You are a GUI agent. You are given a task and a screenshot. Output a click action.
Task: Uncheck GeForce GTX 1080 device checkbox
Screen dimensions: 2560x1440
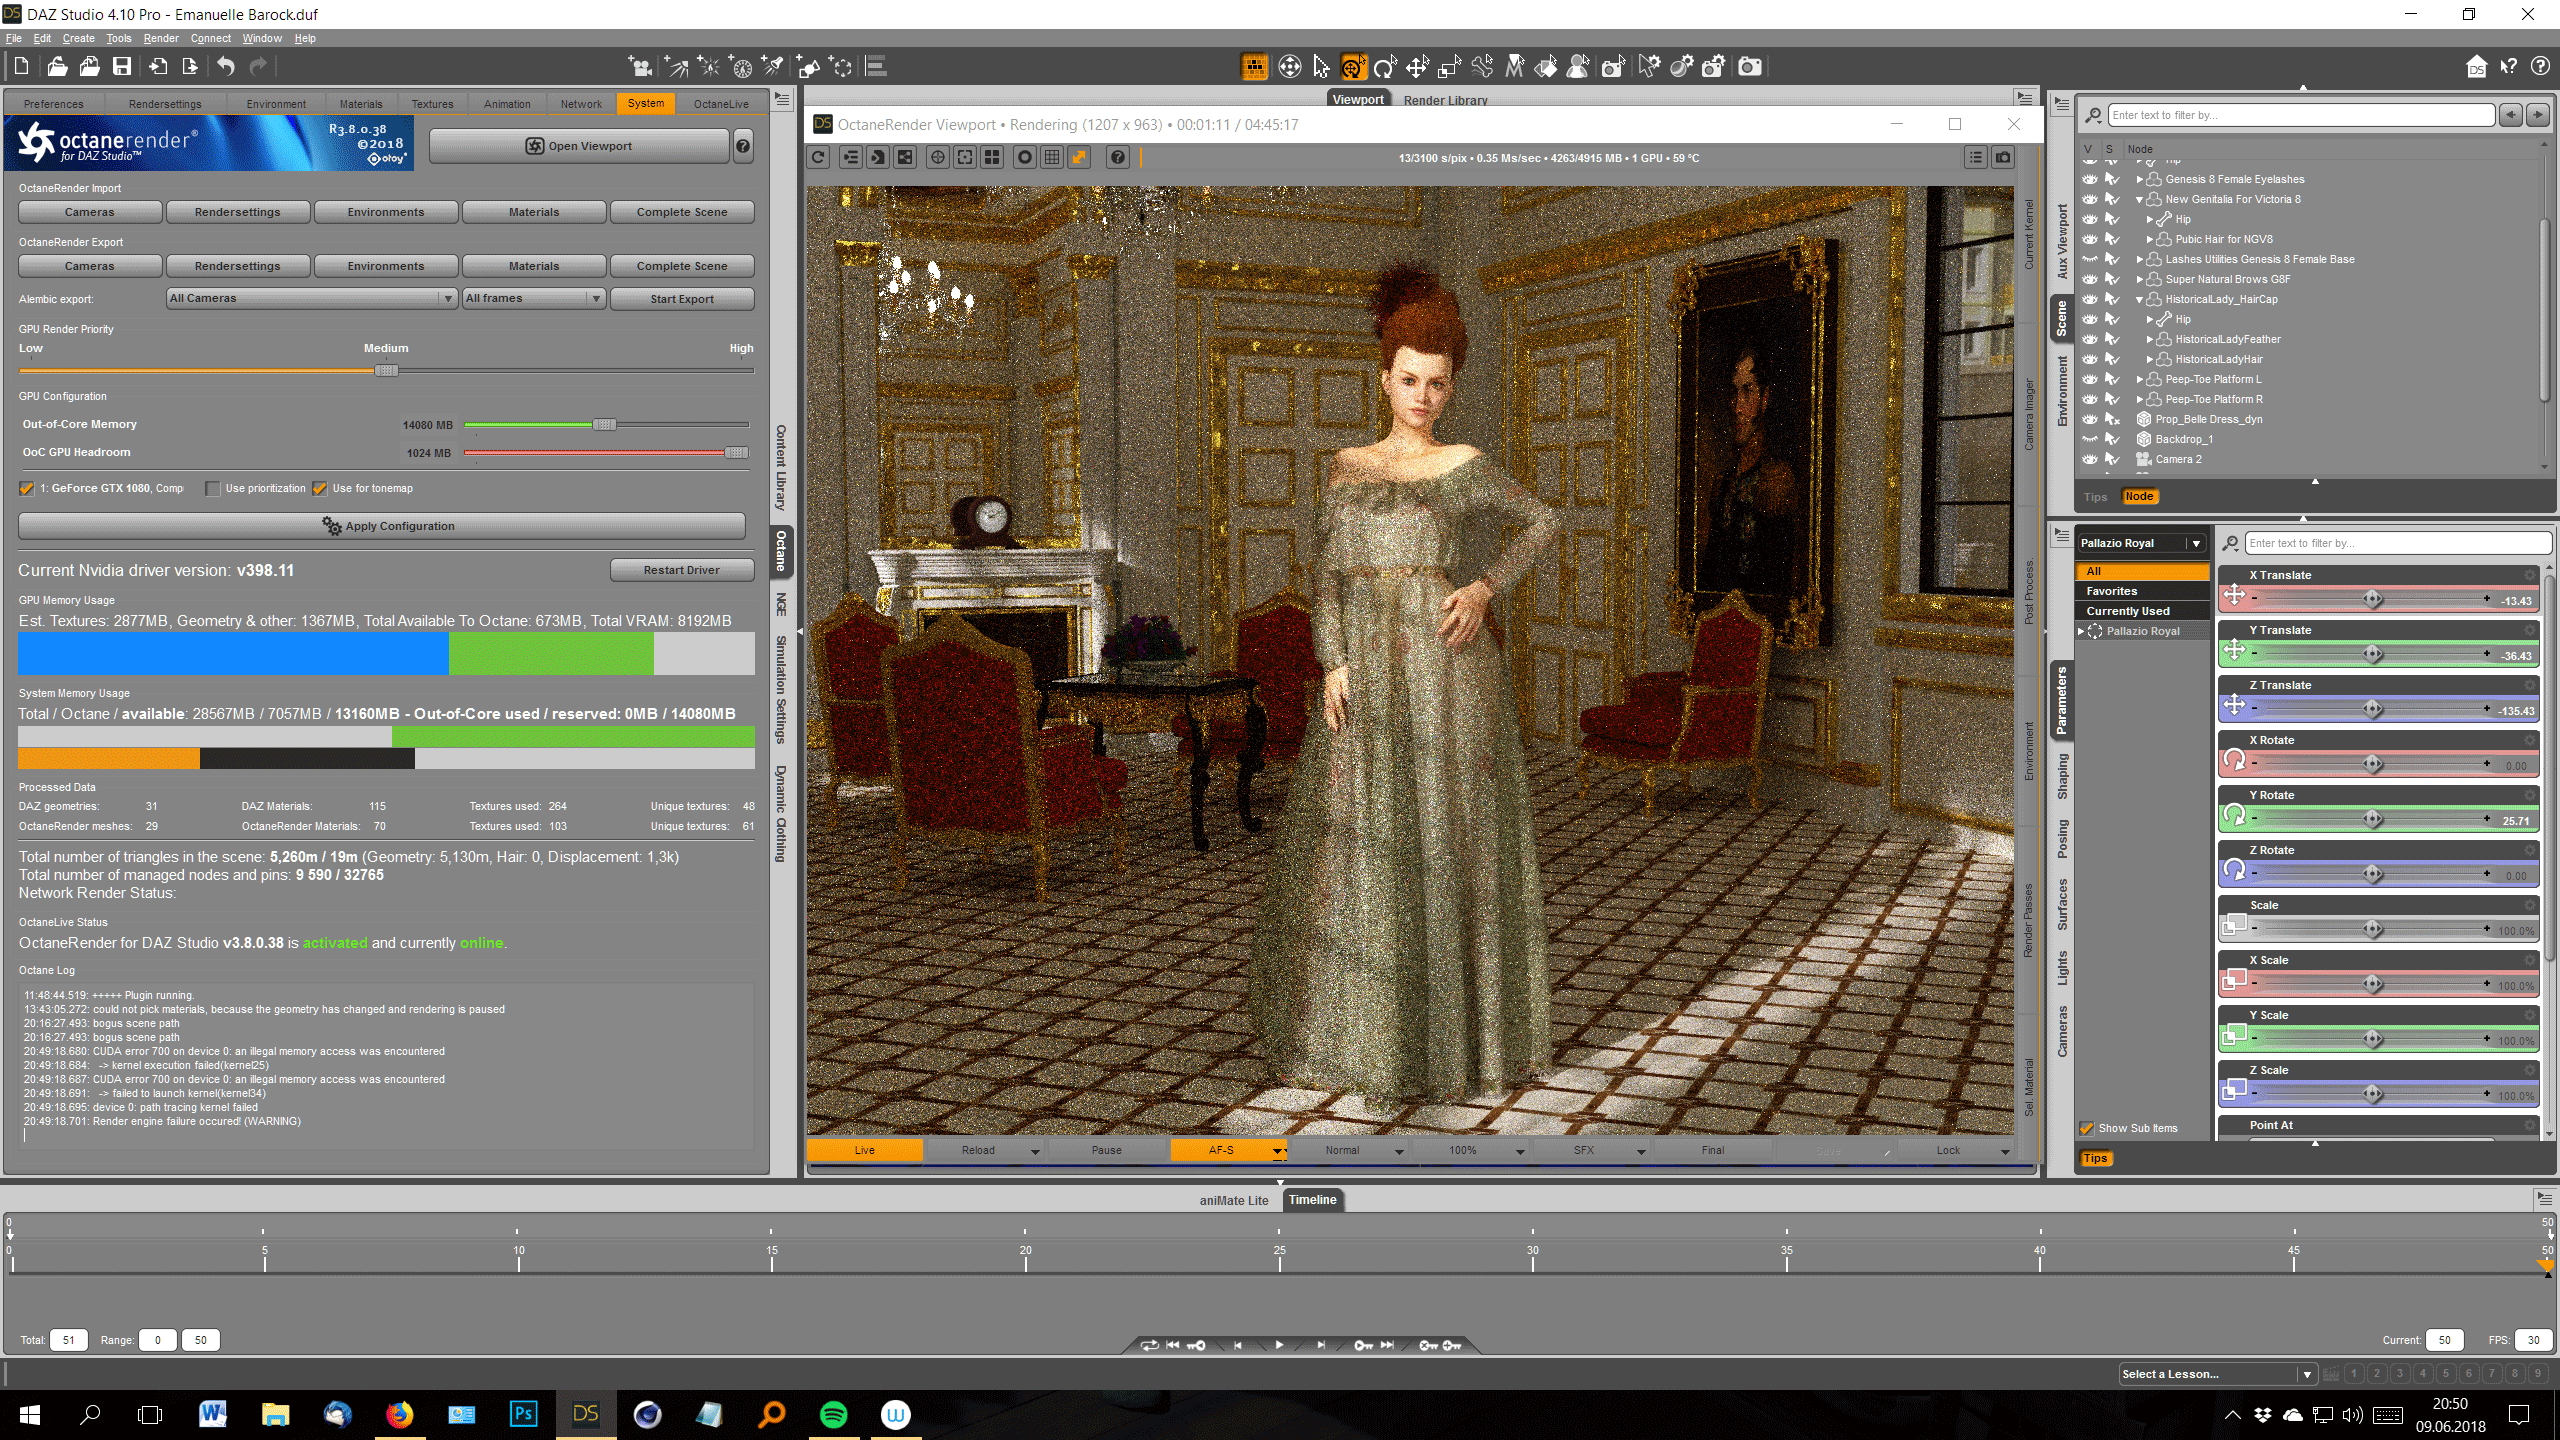[x=27, y=489]
